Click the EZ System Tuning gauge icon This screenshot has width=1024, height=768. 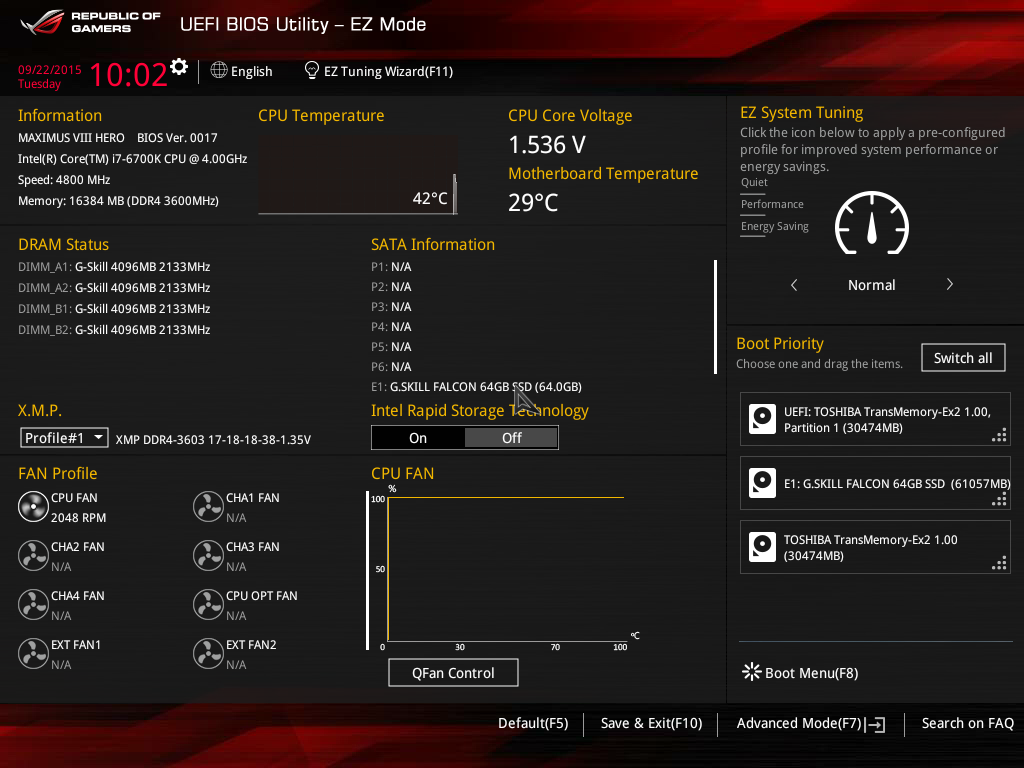pyautogui.click(x=872, y=223)
